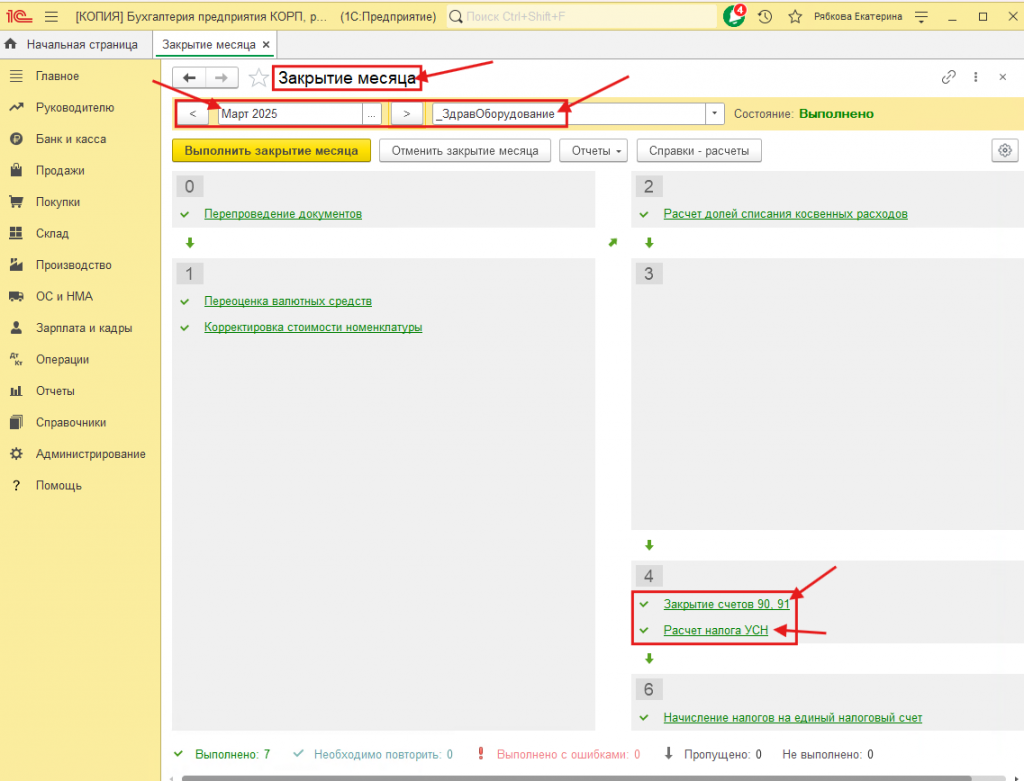Open Расчет налога УСН link

pyautogui.click(x=716, y=630)
